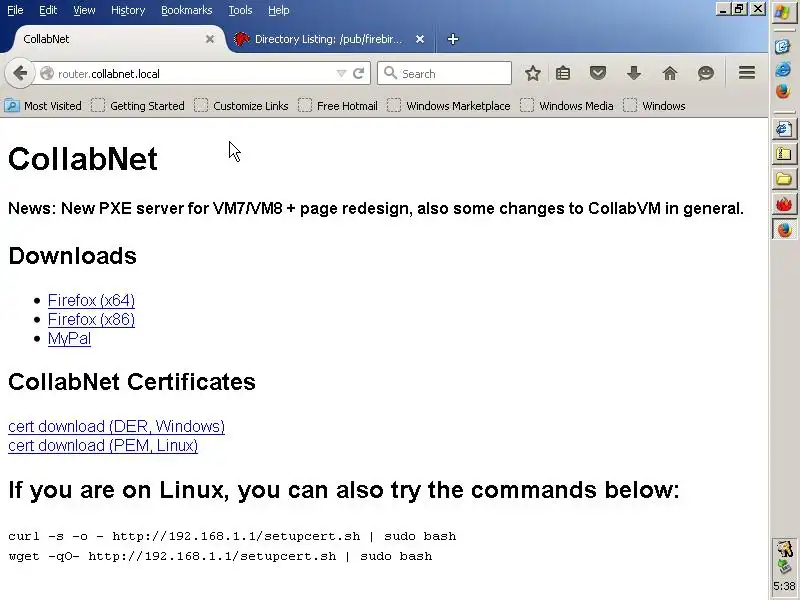Focus the address bar showing router.collabnet.local
800x600 pixels.
[x=194, y=73]
